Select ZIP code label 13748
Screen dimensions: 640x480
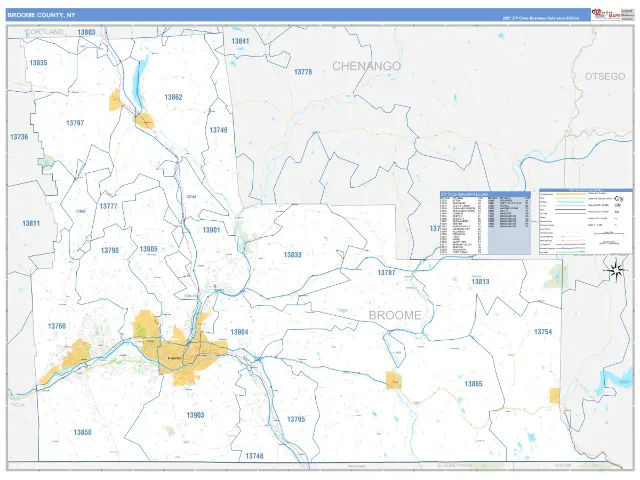tap(254, 456)
